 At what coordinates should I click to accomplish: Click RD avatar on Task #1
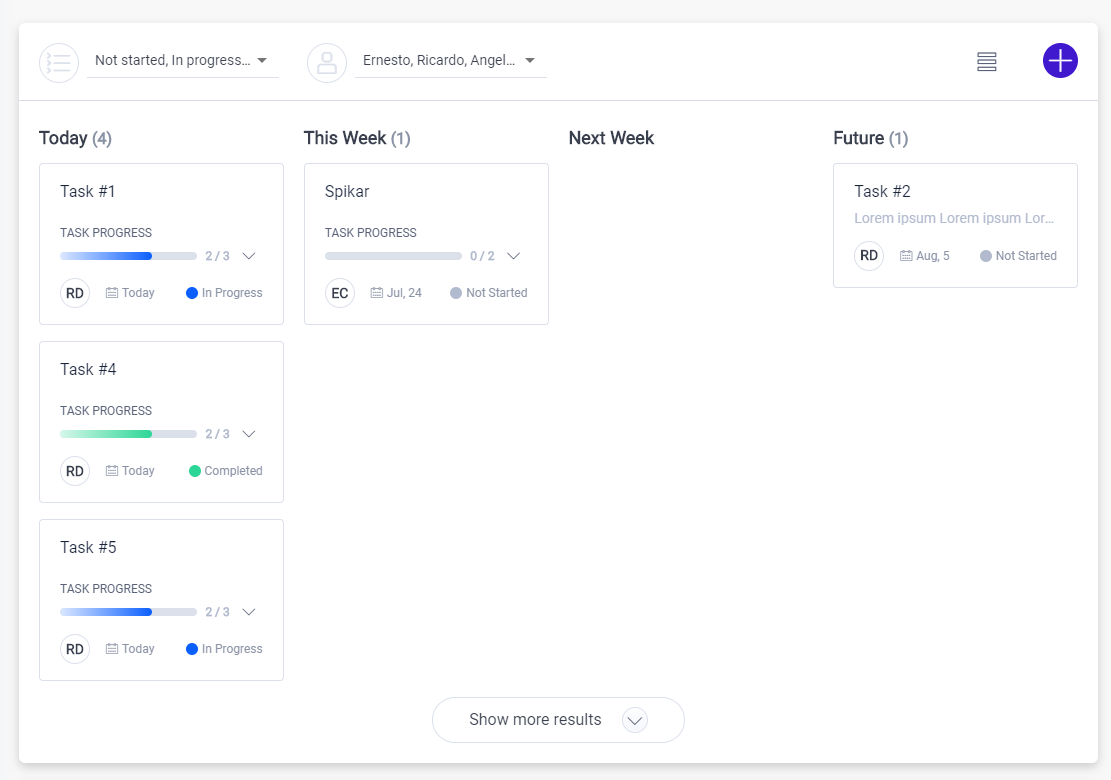75,293
